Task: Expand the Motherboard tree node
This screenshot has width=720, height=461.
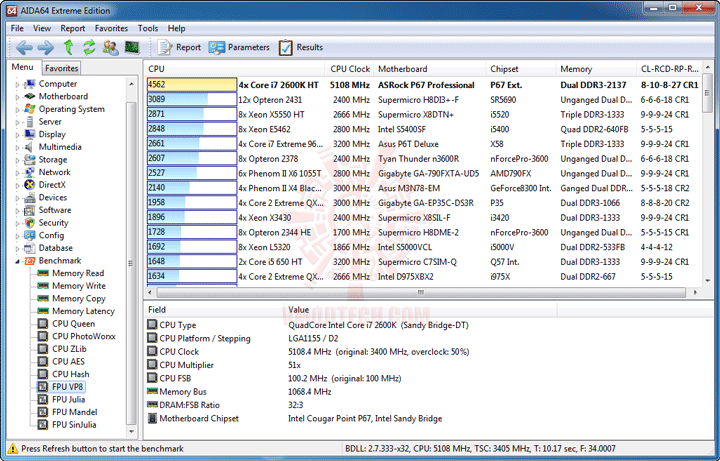Action: coord(17,96)
